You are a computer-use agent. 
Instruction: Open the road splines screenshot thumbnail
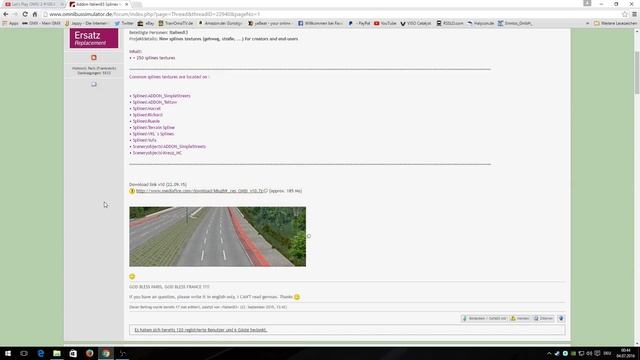click(218, 237)
